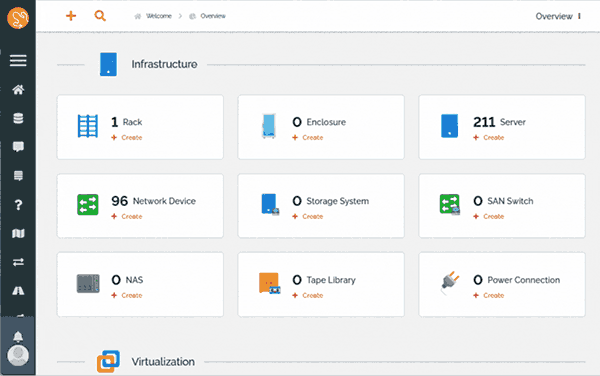Image resolution: width=600 pixels, height=376 pixels.
Task: Click the orange iTop logo
Action: pos(18,18)
